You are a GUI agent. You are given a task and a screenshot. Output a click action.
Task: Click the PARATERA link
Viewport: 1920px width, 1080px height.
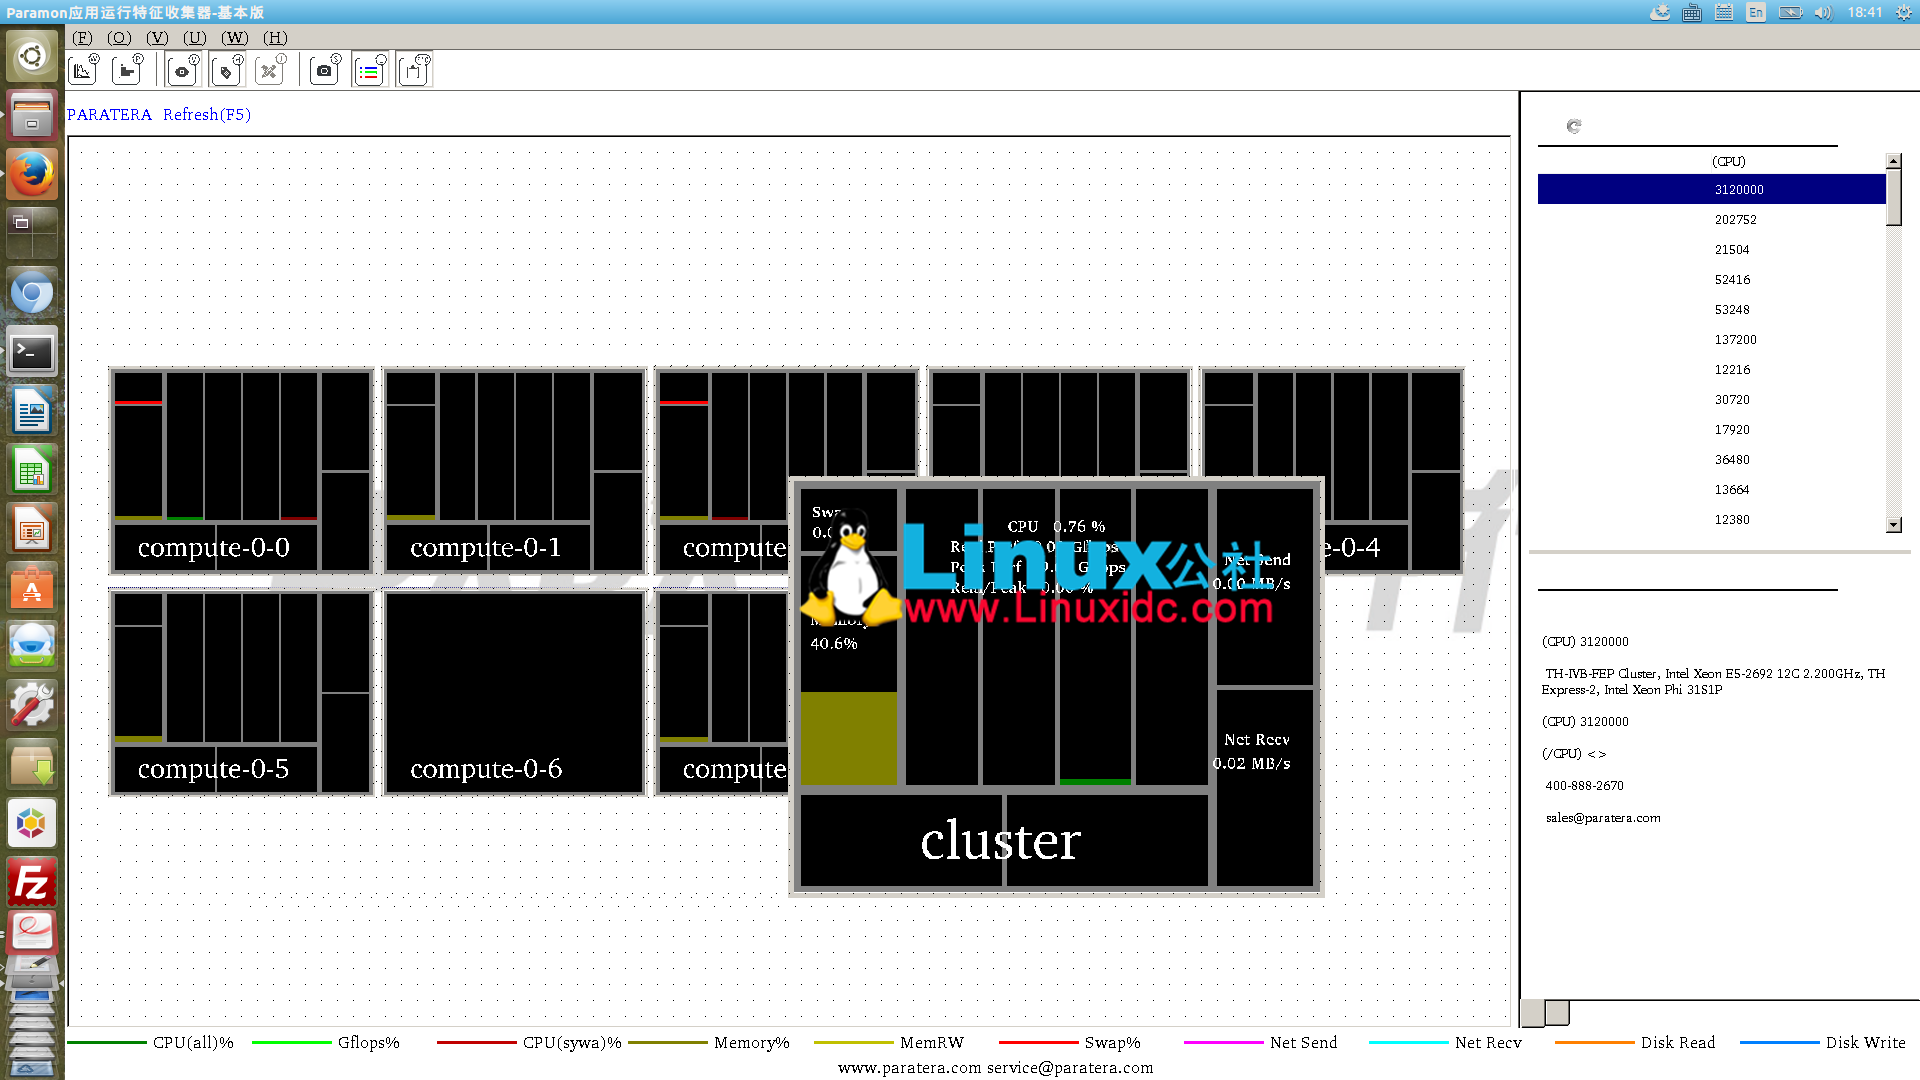pos(109,115)
